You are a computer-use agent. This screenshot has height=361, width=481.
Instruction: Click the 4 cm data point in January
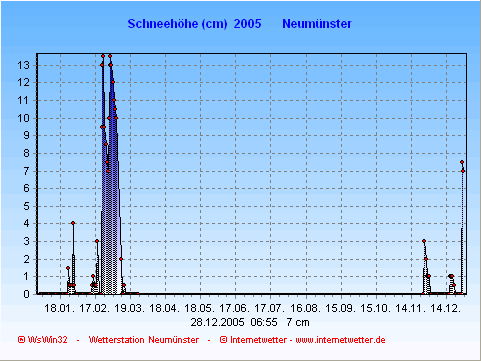[x=73, y=223]
